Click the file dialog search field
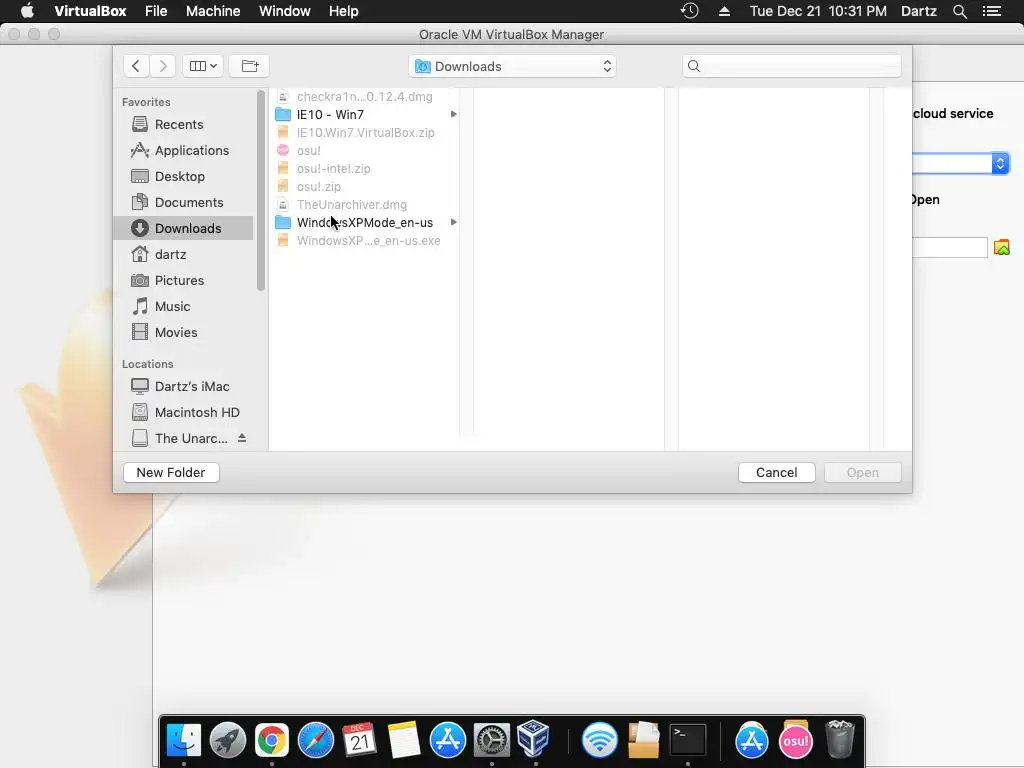Image resolution: width=1024 pixels, height=768 pixels. tap(792, 66)
